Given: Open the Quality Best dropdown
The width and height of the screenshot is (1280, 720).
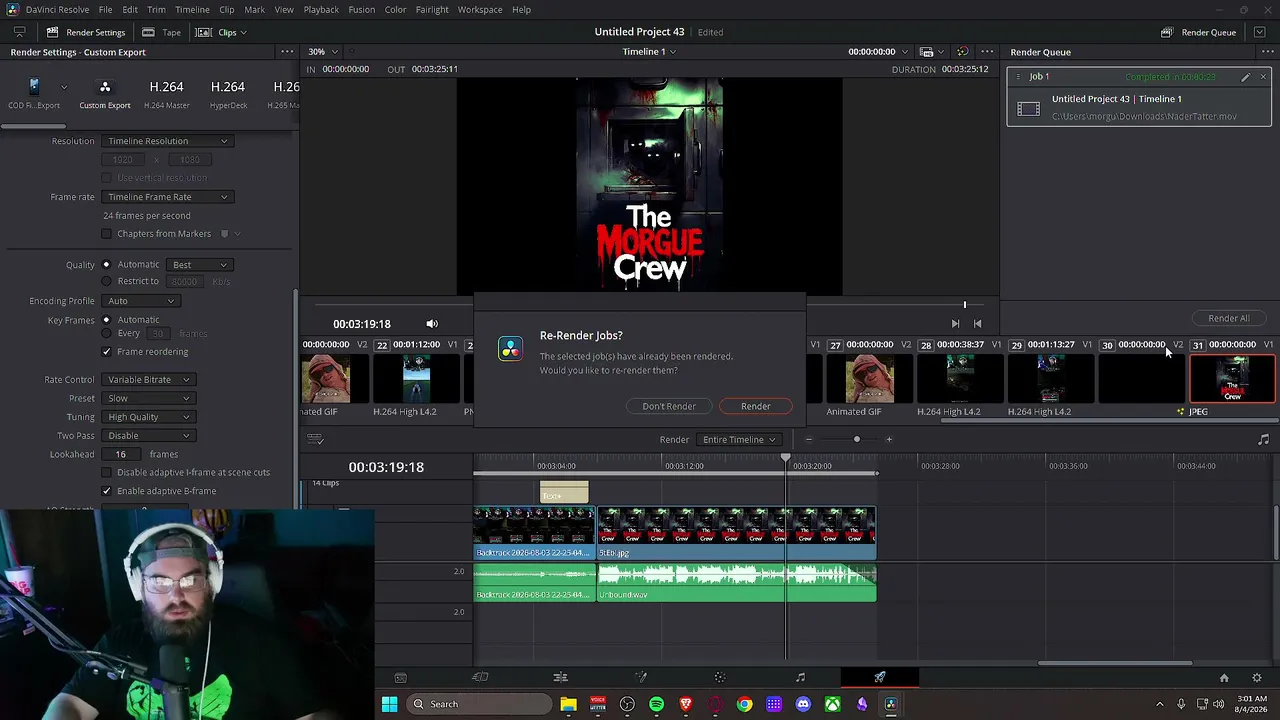Looking at the screenshot, I should [199, 265].
